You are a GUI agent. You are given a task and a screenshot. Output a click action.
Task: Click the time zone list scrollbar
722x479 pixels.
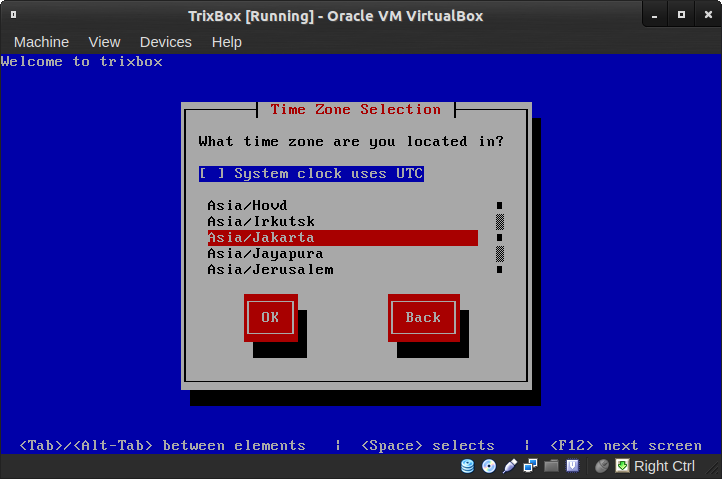click(x=500, y=238)
